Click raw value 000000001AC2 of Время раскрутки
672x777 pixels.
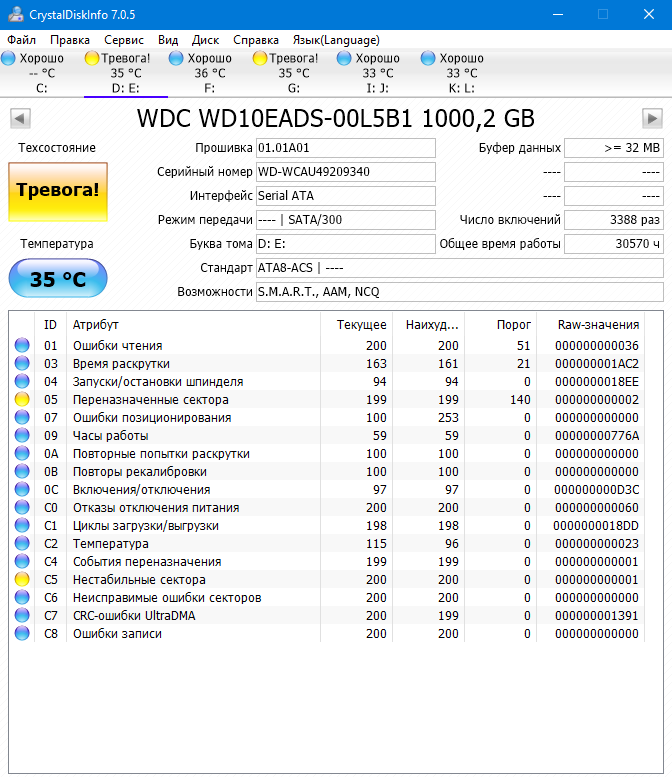pyautogui.click(x=597, y=364)
